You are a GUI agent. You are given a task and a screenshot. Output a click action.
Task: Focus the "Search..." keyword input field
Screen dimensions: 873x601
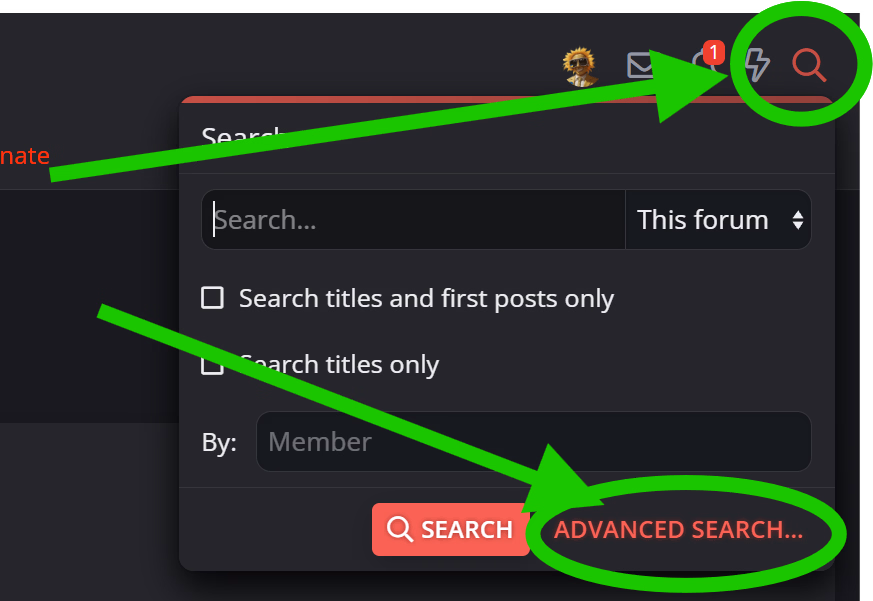(414, 219)
